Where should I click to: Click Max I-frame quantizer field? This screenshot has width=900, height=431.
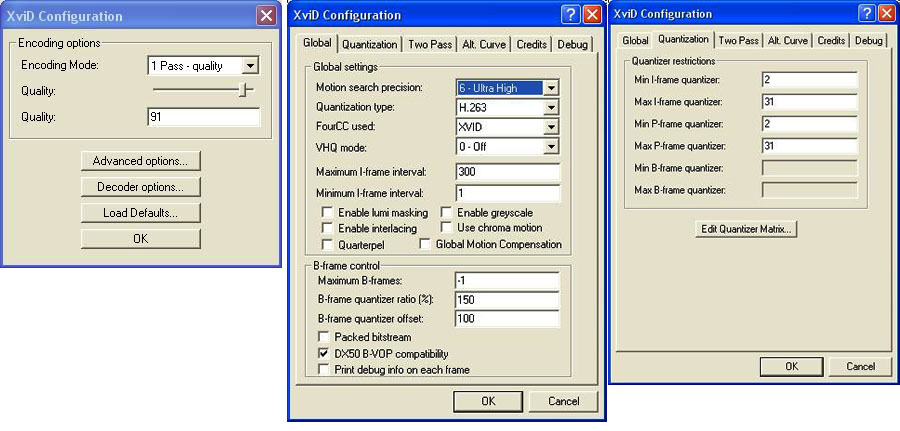pyautogui.click(x=810, y=102)
